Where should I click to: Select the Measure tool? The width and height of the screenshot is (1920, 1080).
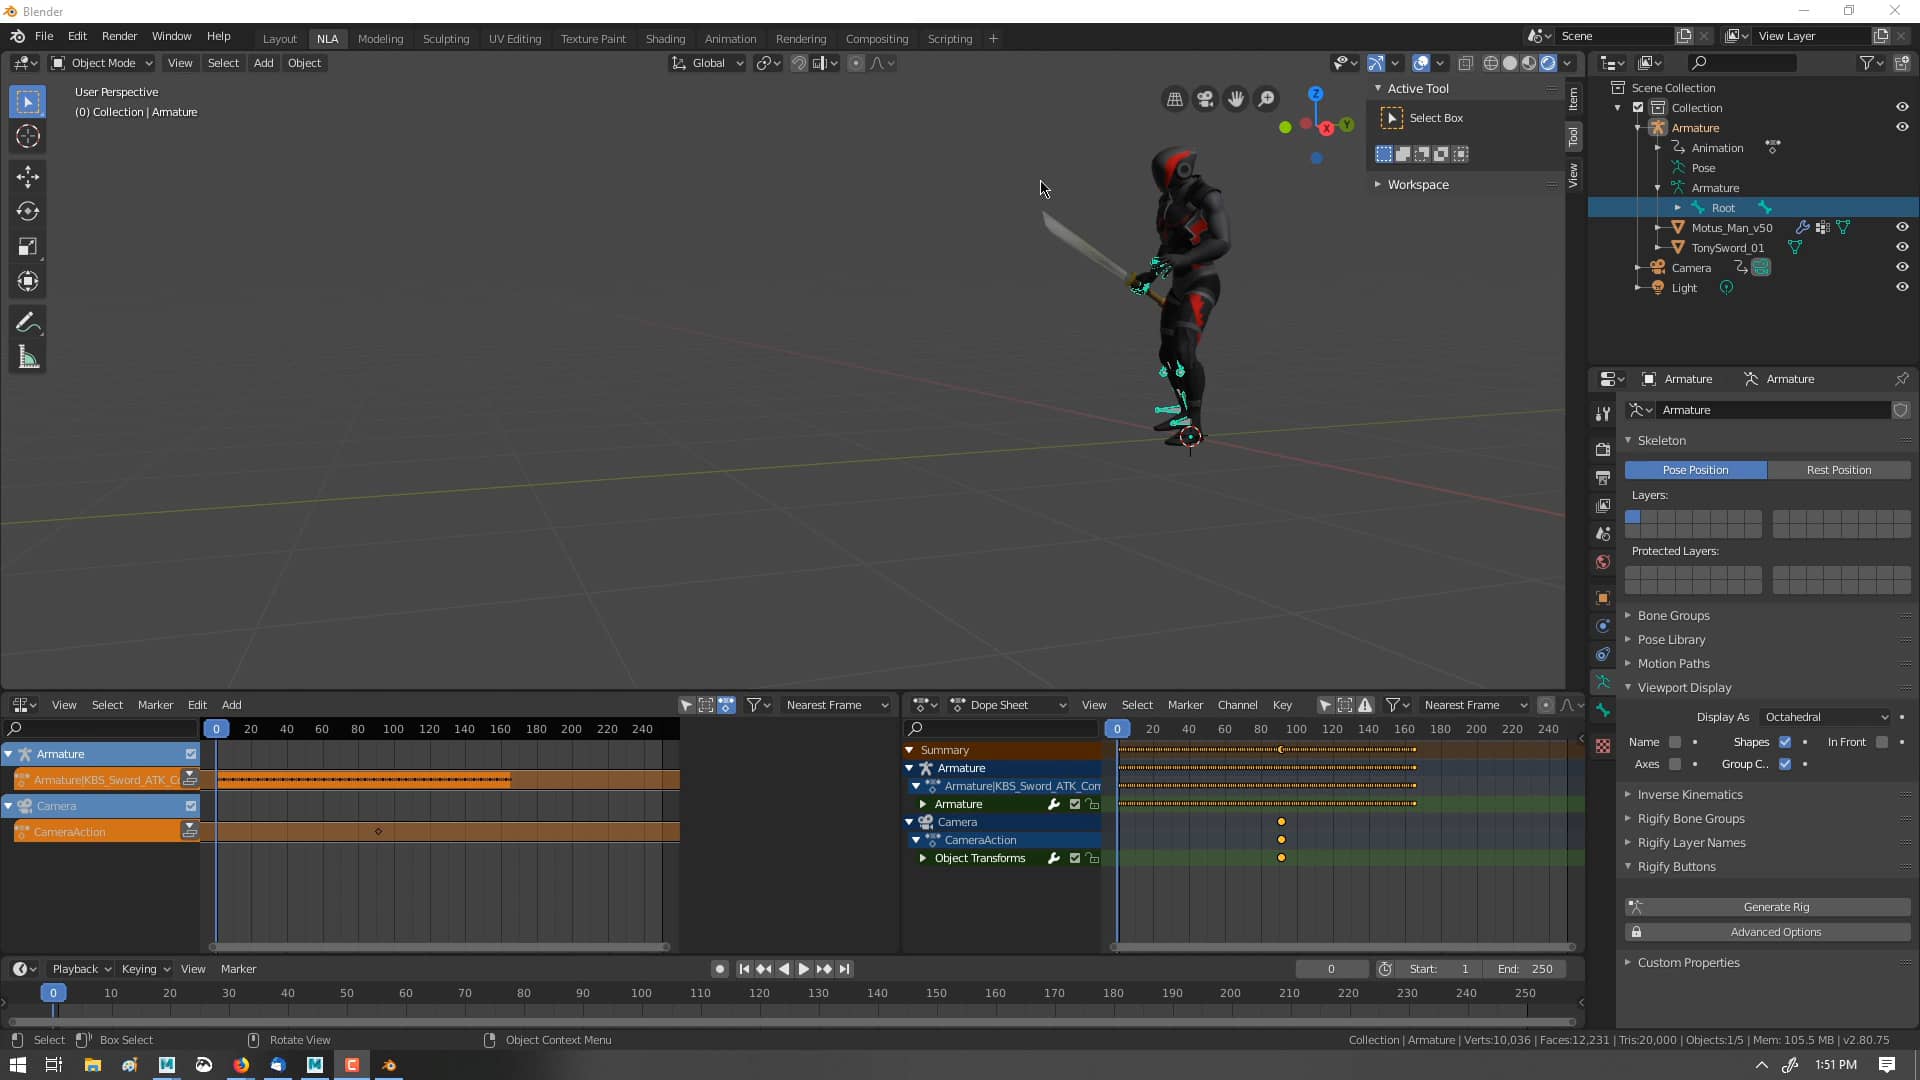(x=27, y=357)
